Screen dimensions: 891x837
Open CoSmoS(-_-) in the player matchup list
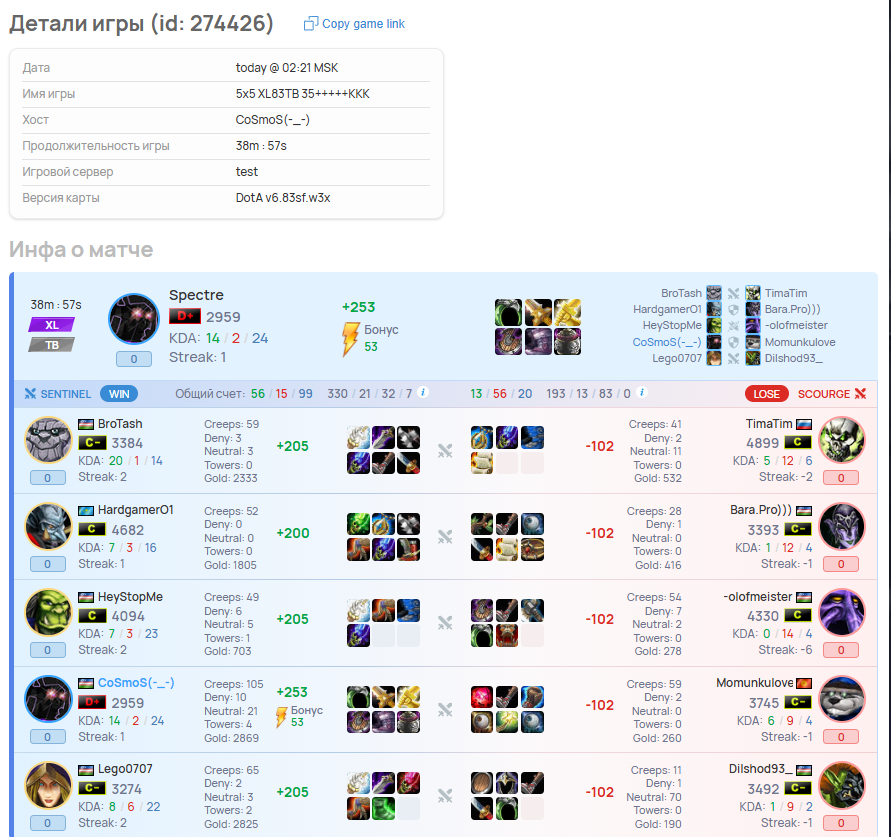coord(667,342)
